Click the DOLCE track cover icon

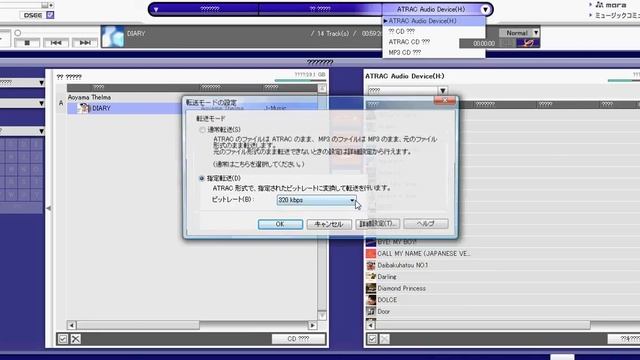click(371, 300)
